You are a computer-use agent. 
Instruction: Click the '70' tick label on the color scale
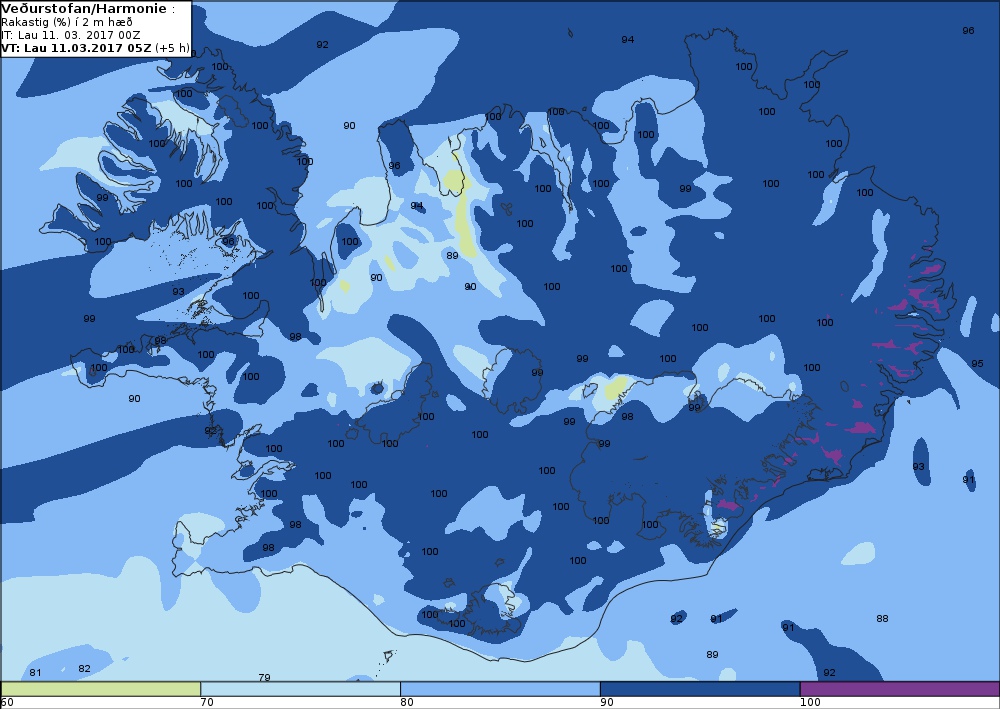pos(207,703)
